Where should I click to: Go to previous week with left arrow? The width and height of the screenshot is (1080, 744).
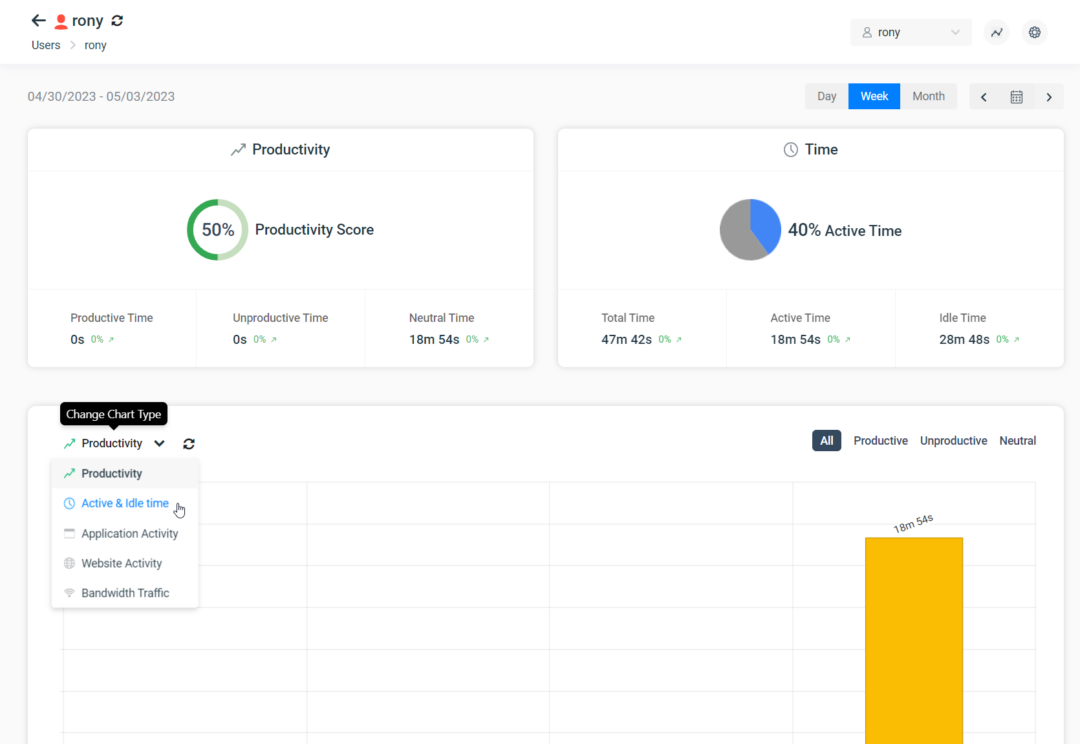(x=984, y=97)
